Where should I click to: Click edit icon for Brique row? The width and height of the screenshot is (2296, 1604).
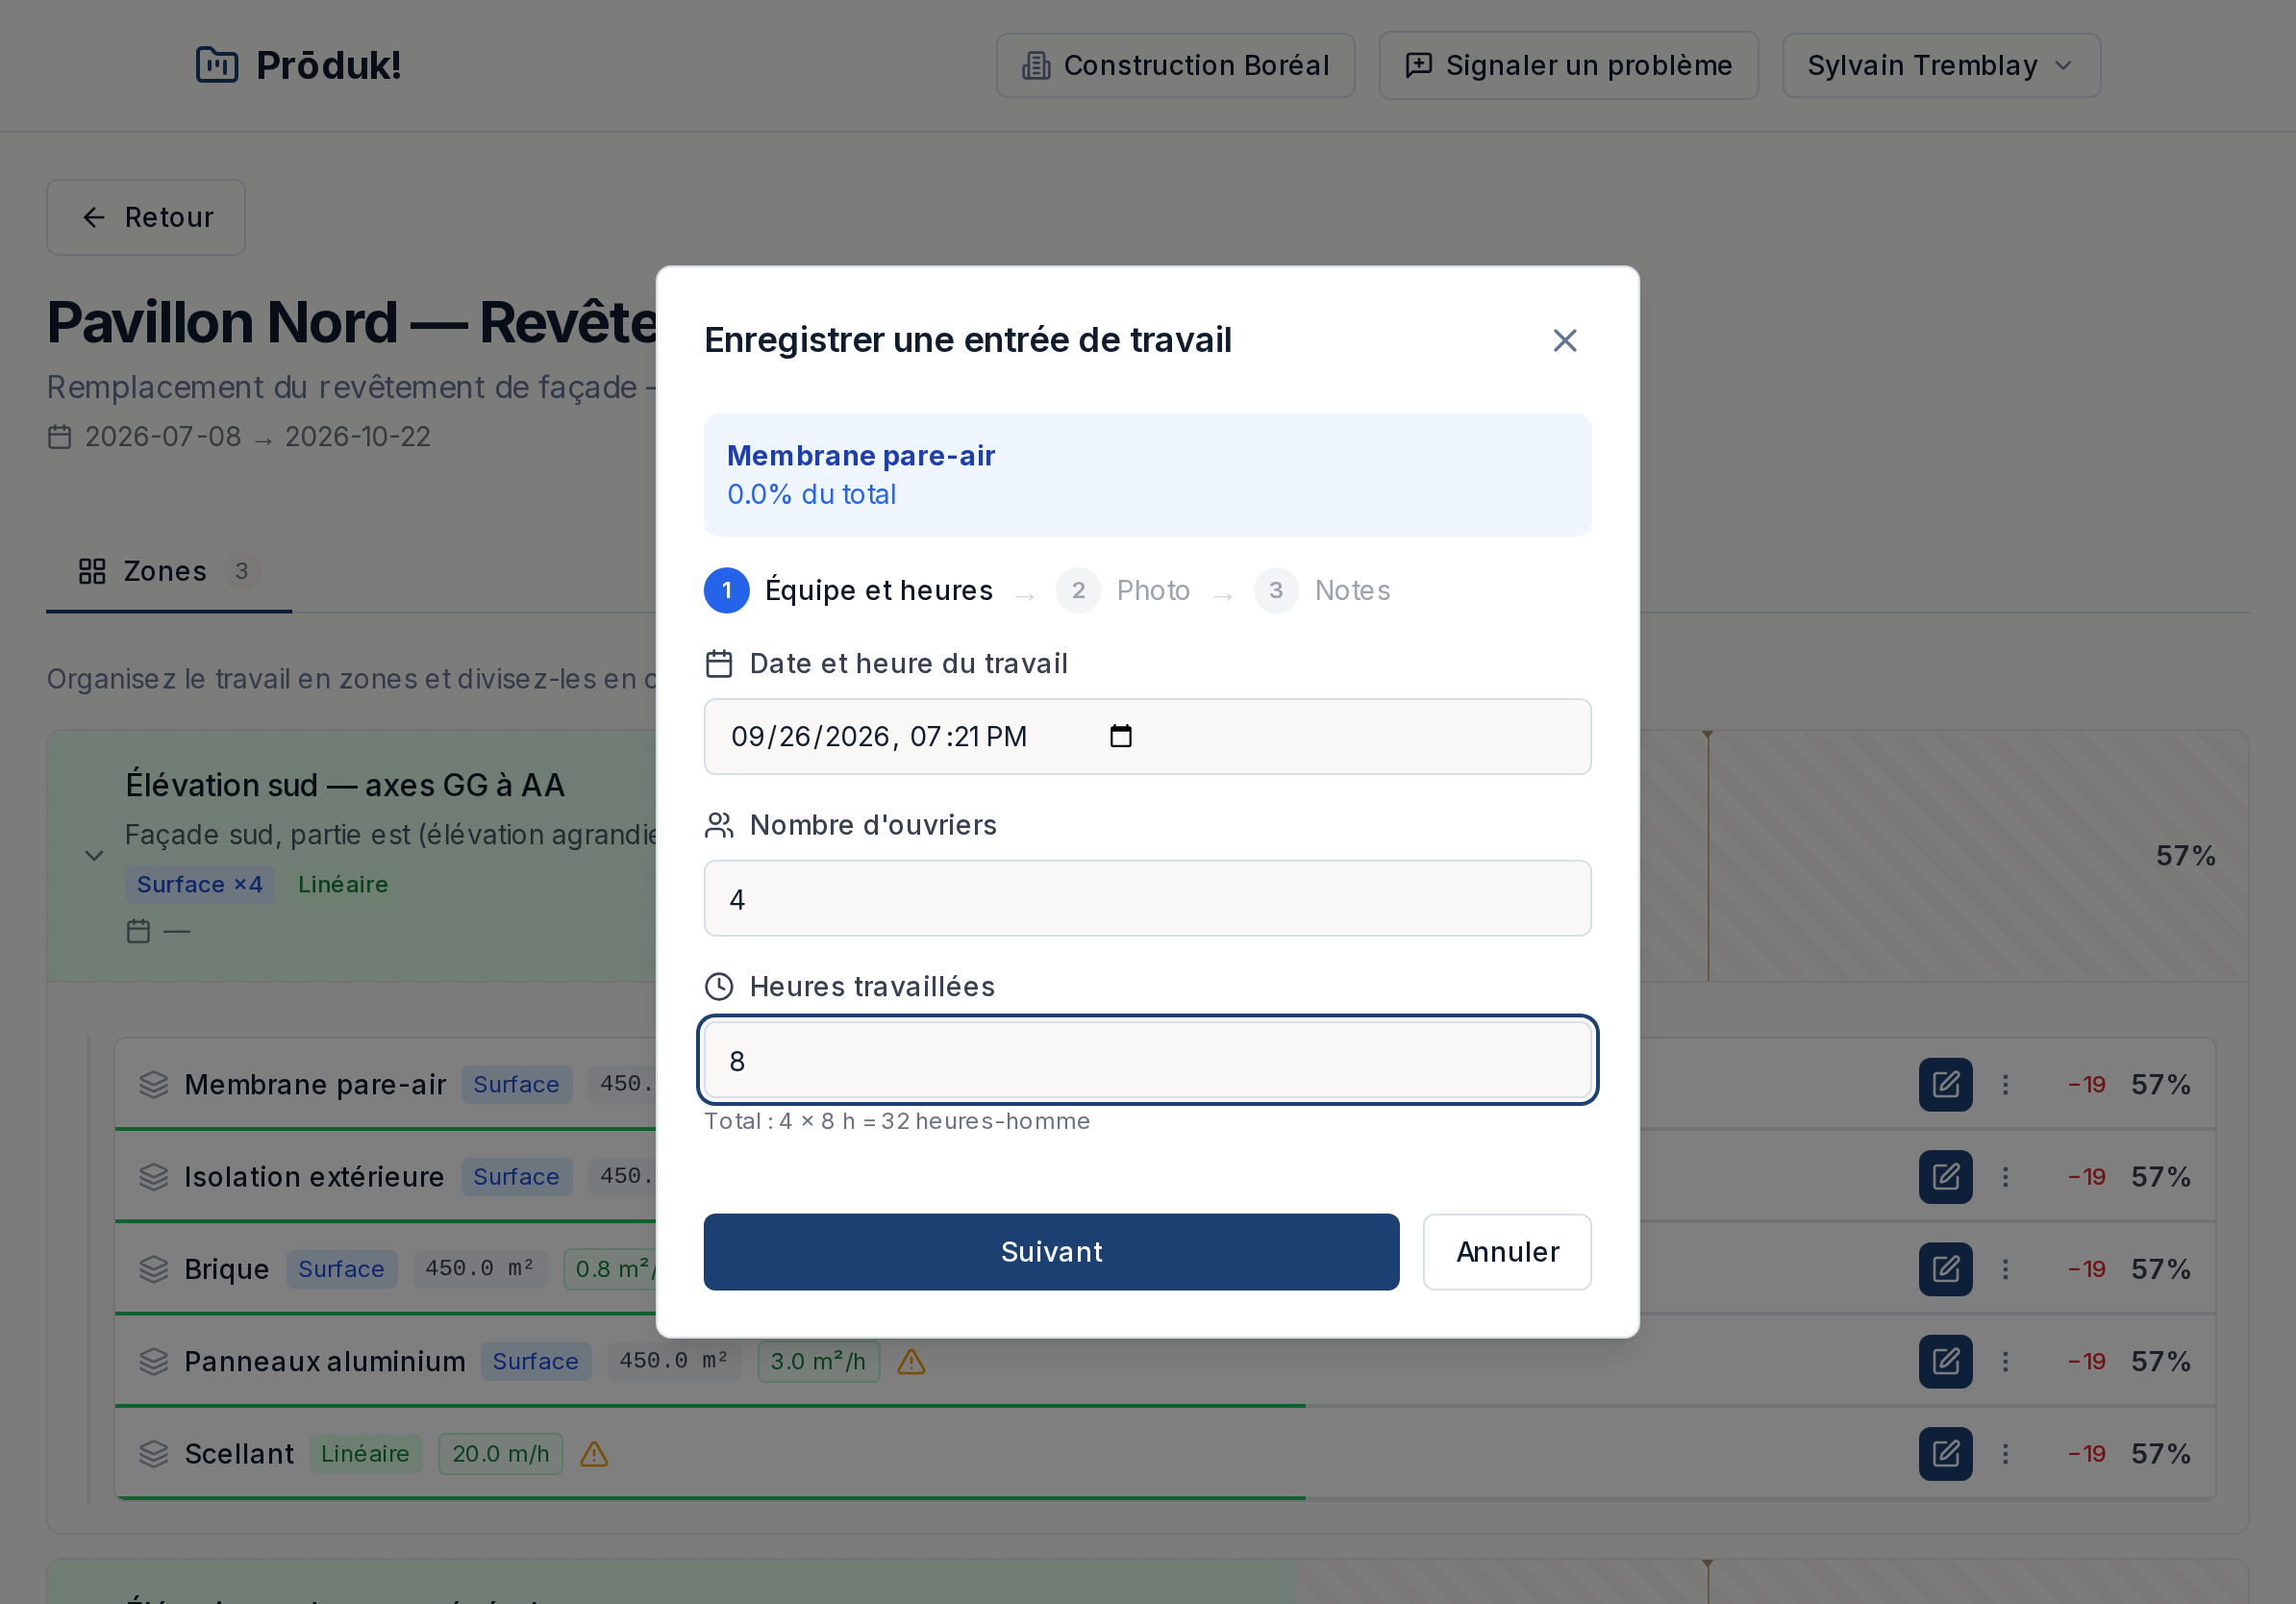coord(1945,1269)
